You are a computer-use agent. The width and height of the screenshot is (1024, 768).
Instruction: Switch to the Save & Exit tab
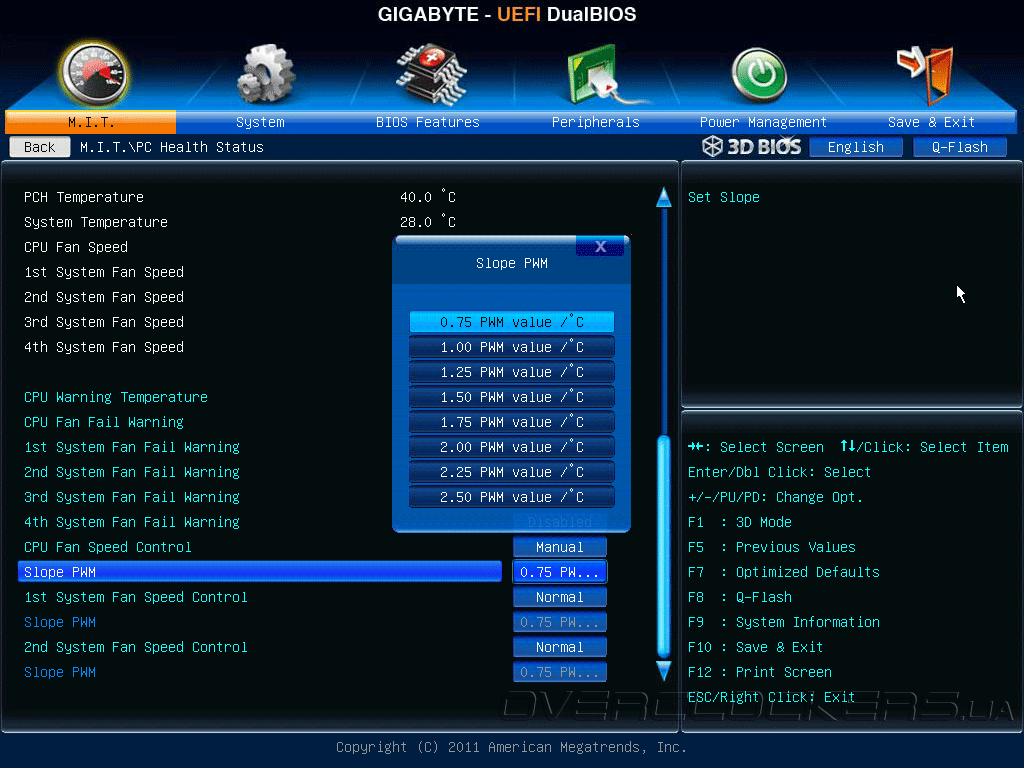point(931,122)
